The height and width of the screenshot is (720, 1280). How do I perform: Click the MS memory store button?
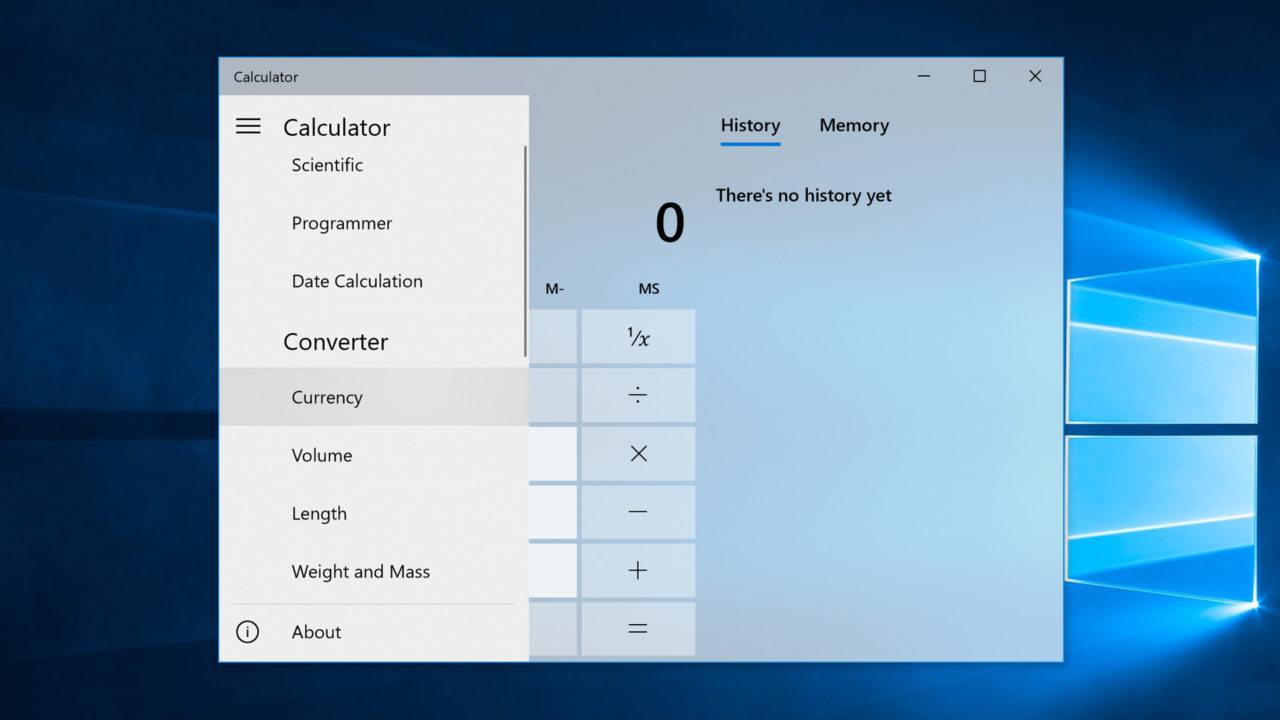pos(649,289)
